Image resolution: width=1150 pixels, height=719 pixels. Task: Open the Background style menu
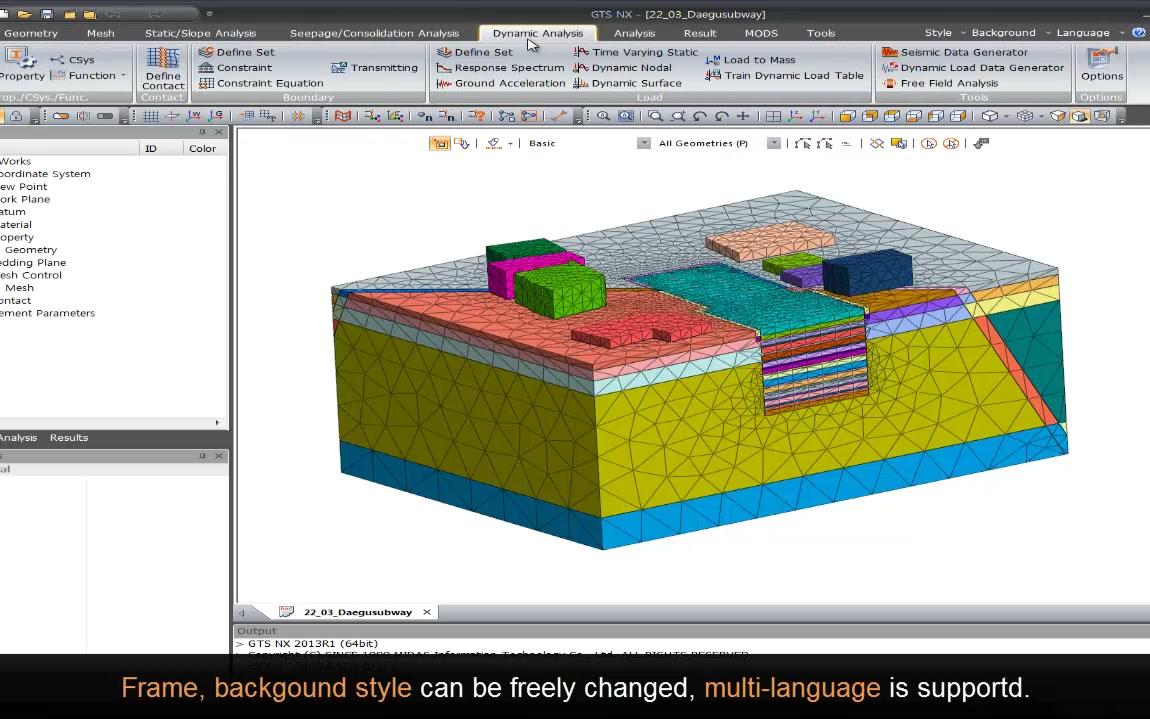1003,33
